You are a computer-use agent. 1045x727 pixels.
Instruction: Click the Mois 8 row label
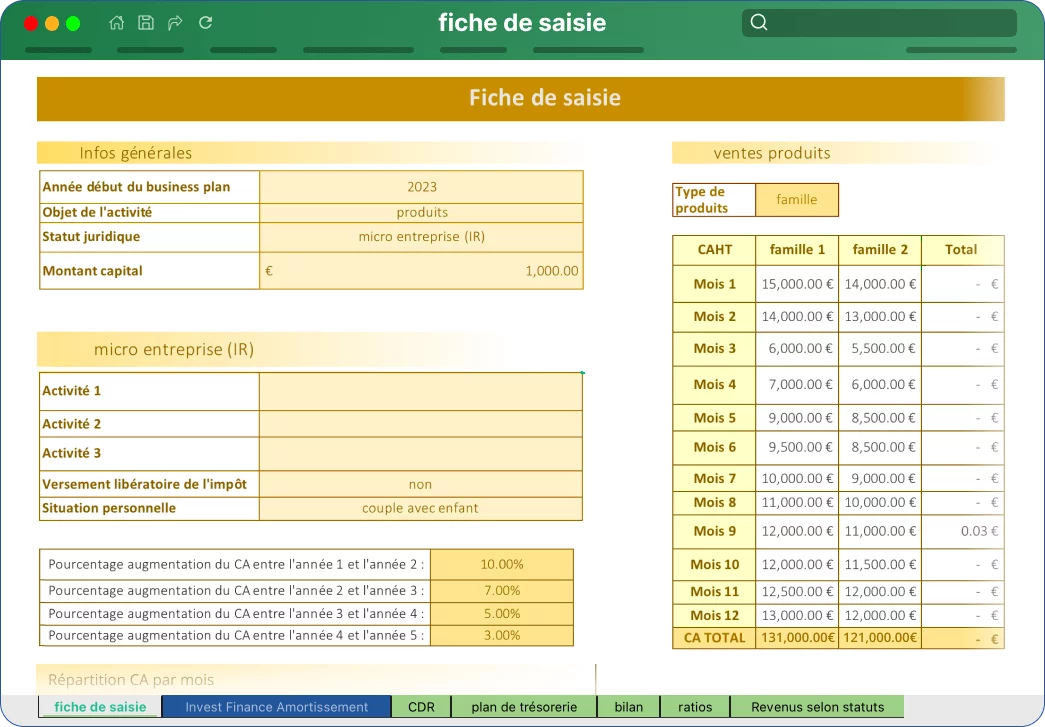coord(714,502)
